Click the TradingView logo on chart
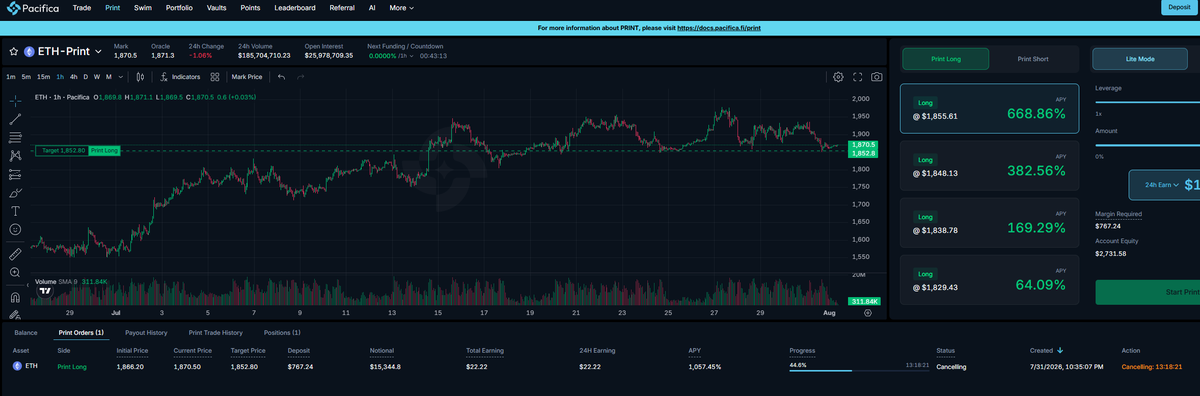The image size is (1200, 396). (x=46, y=292)
